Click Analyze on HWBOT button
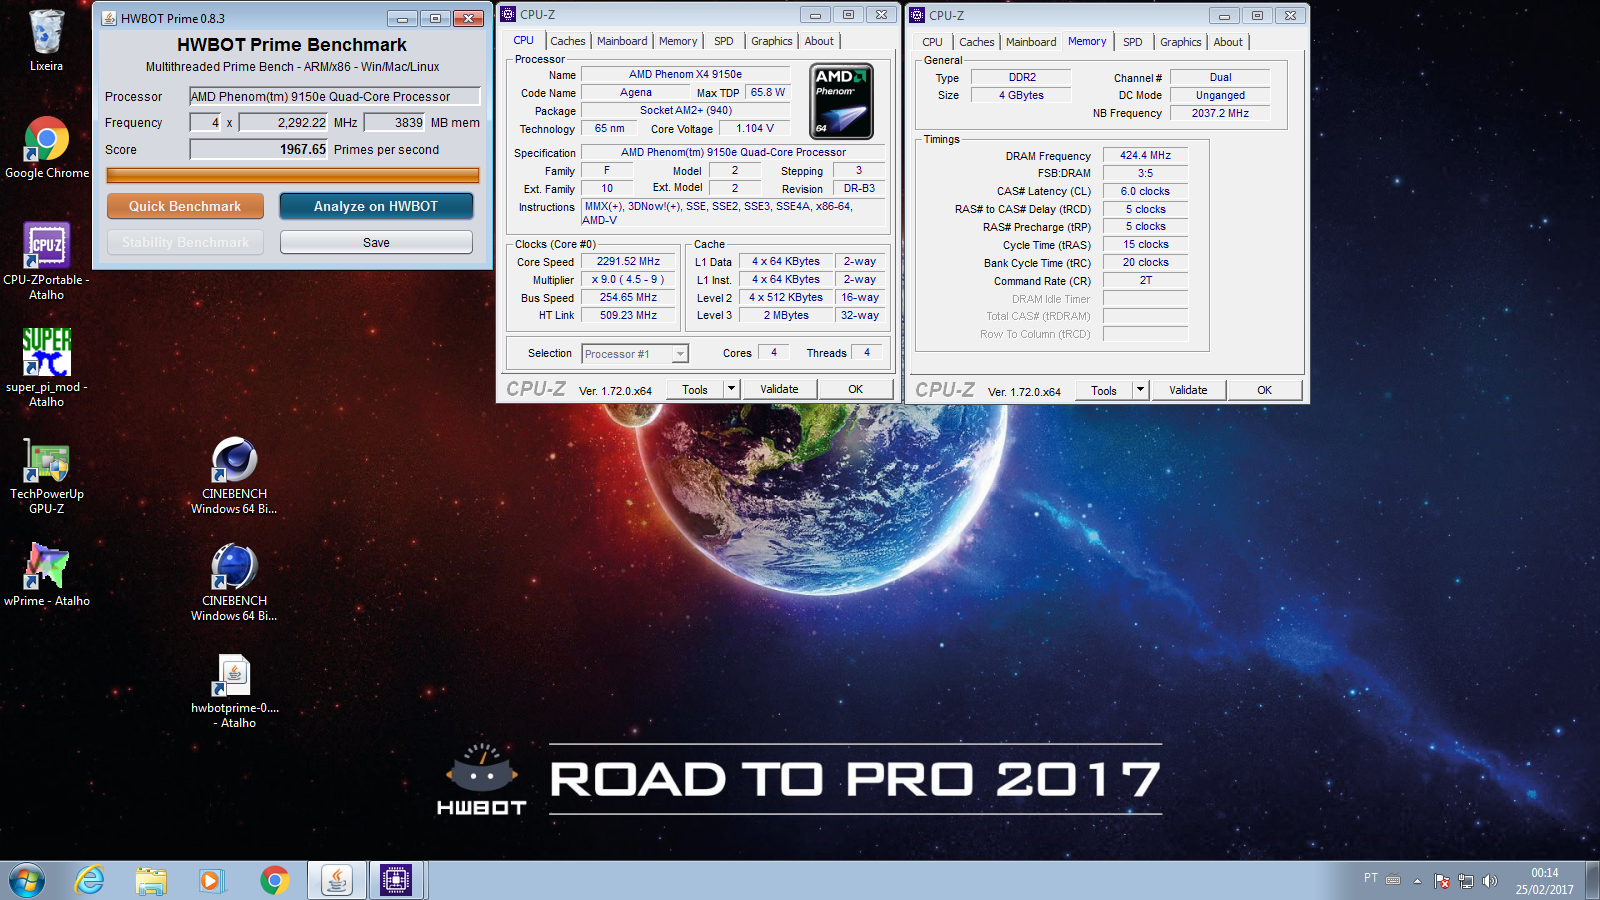 pyautogui.click(x=376, y=206)
